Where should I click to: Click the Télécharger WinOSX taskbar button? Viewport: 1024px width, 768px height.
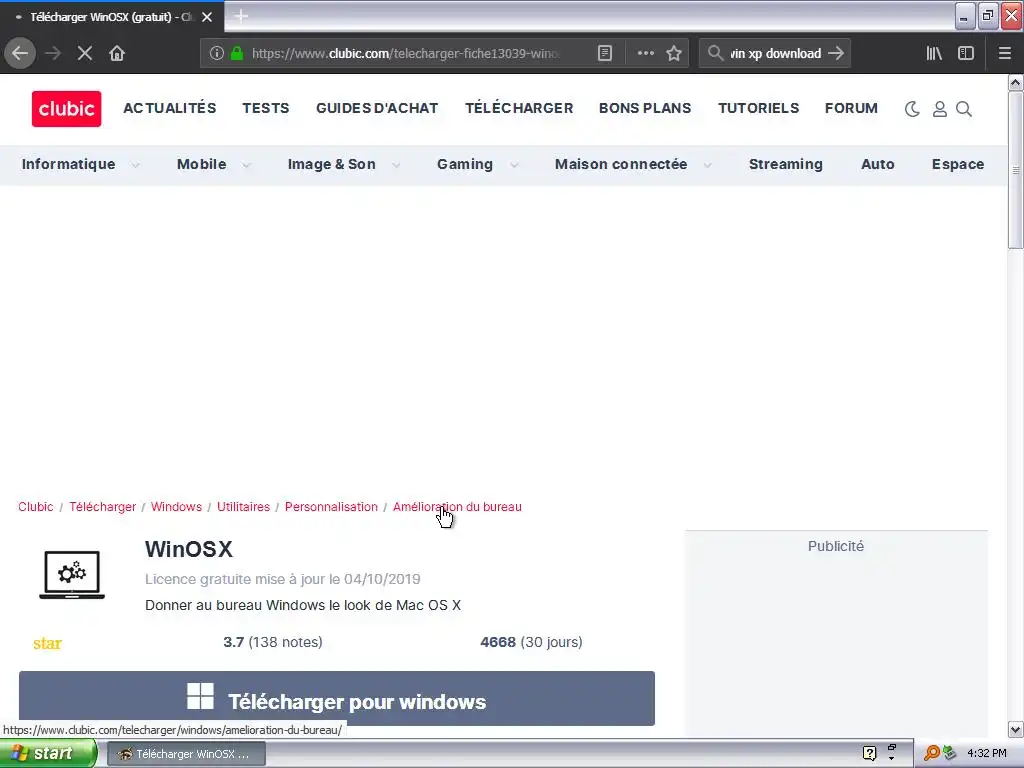pos(186,754)
